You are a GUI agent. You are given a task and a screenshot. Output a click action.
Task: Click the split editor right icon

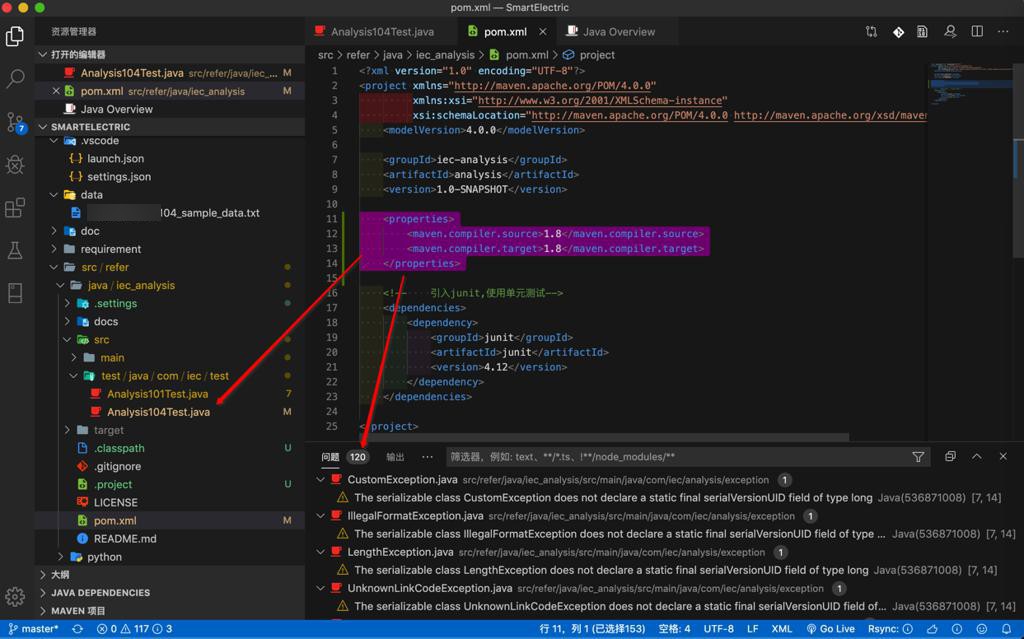[977, 32]
